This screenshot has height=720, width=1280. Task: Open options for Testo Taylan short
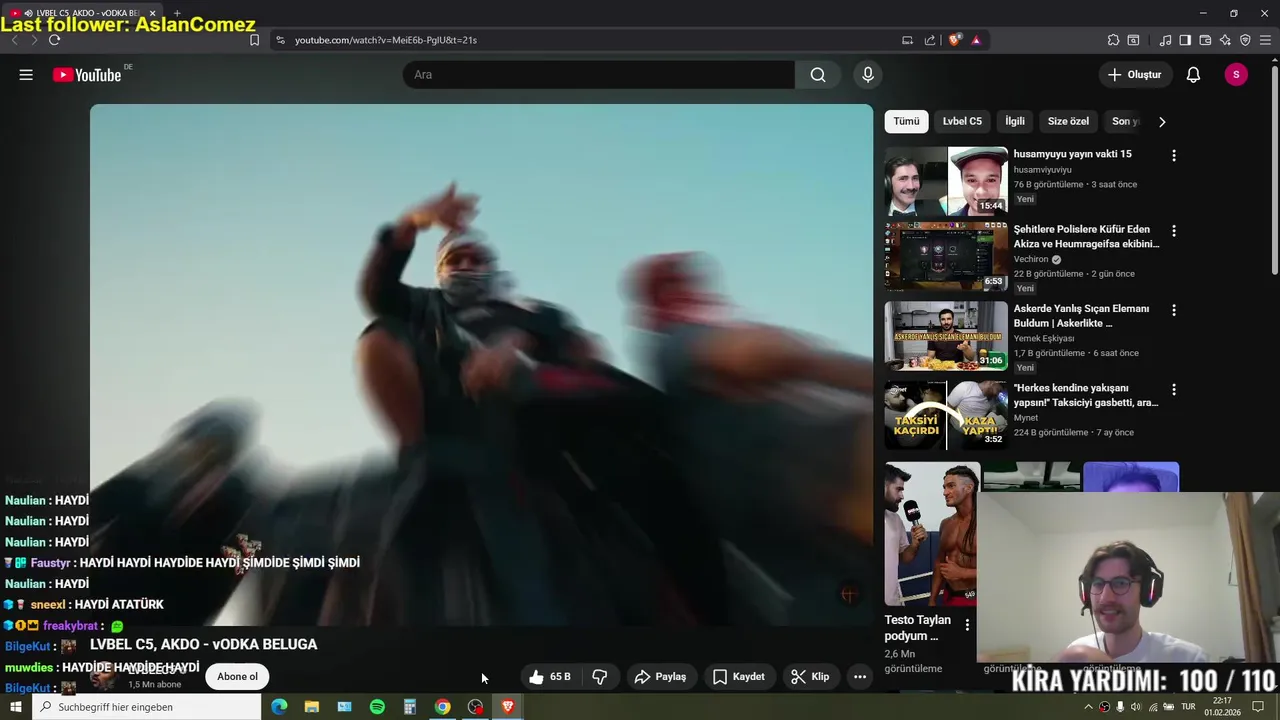[967, 625]
